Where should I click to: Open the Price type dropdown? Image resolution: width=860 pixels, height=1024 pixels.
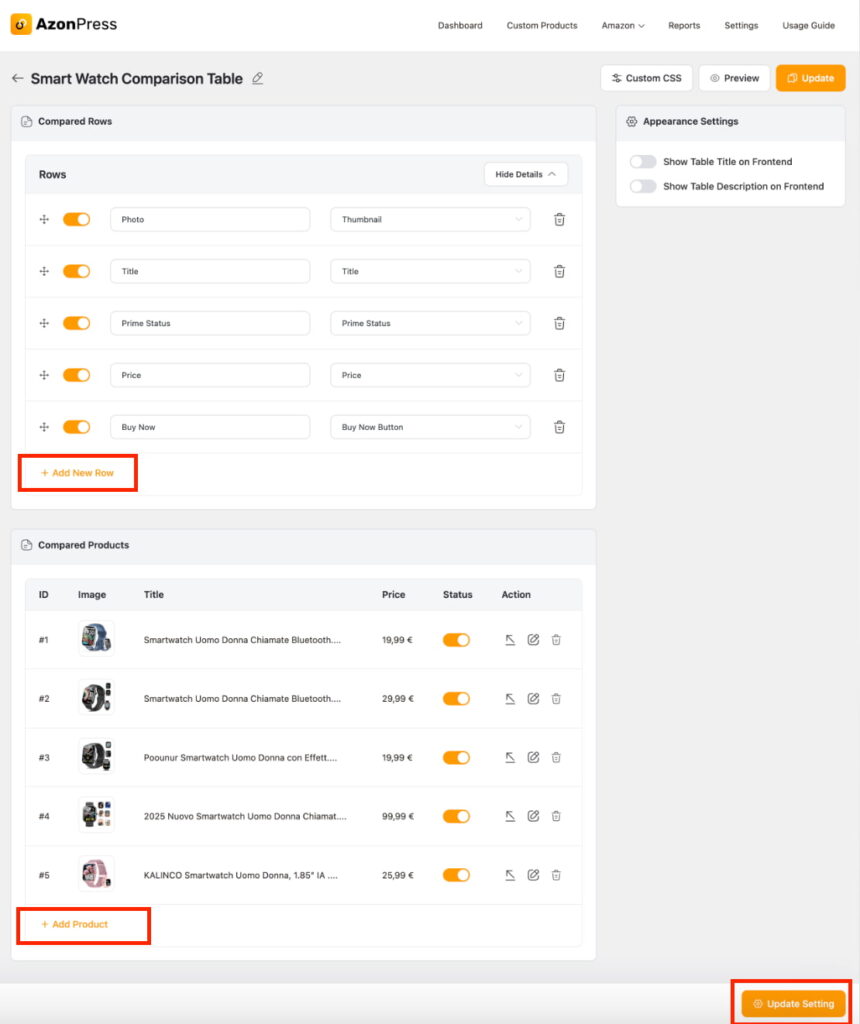click(430, 375)
